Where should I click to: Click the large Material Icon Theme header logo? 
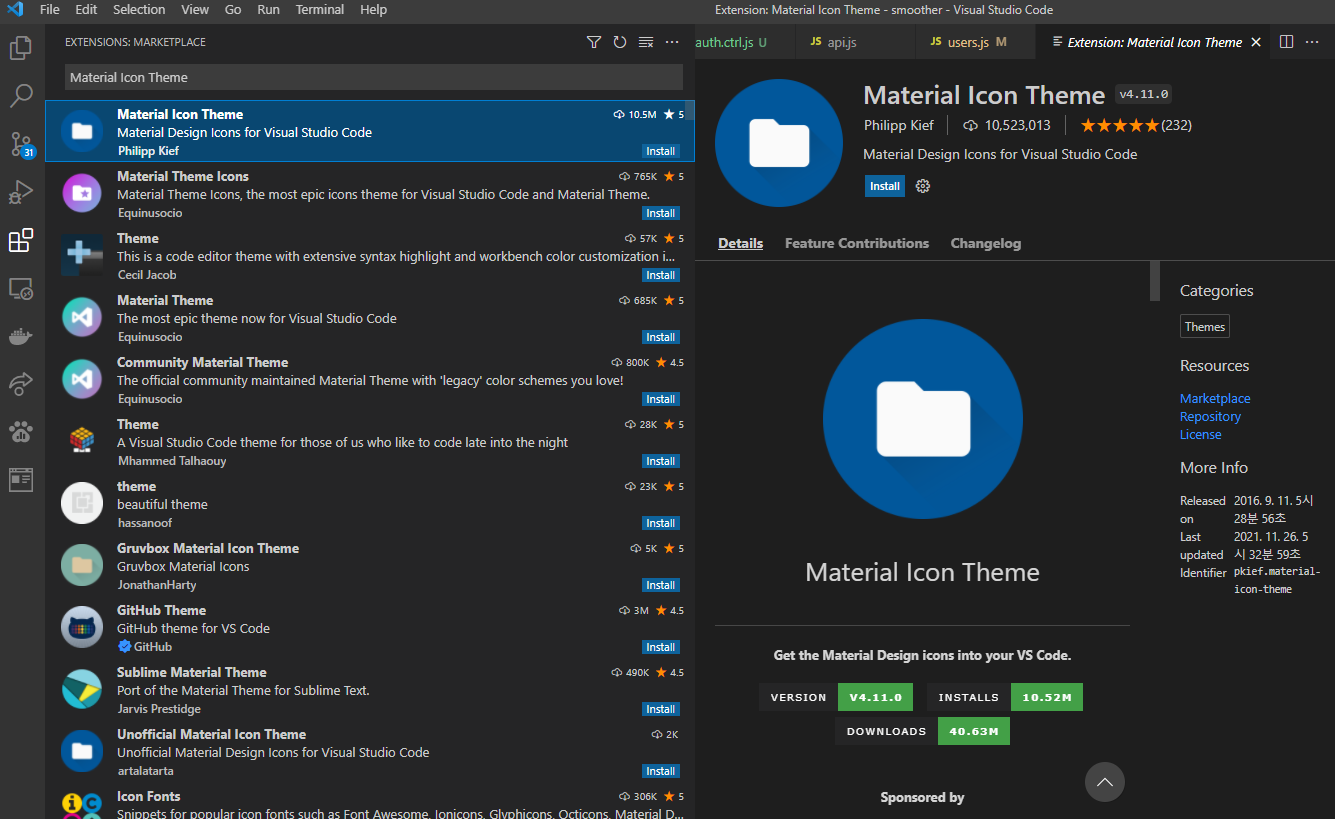pyautogui.click(x=779, y=143)
